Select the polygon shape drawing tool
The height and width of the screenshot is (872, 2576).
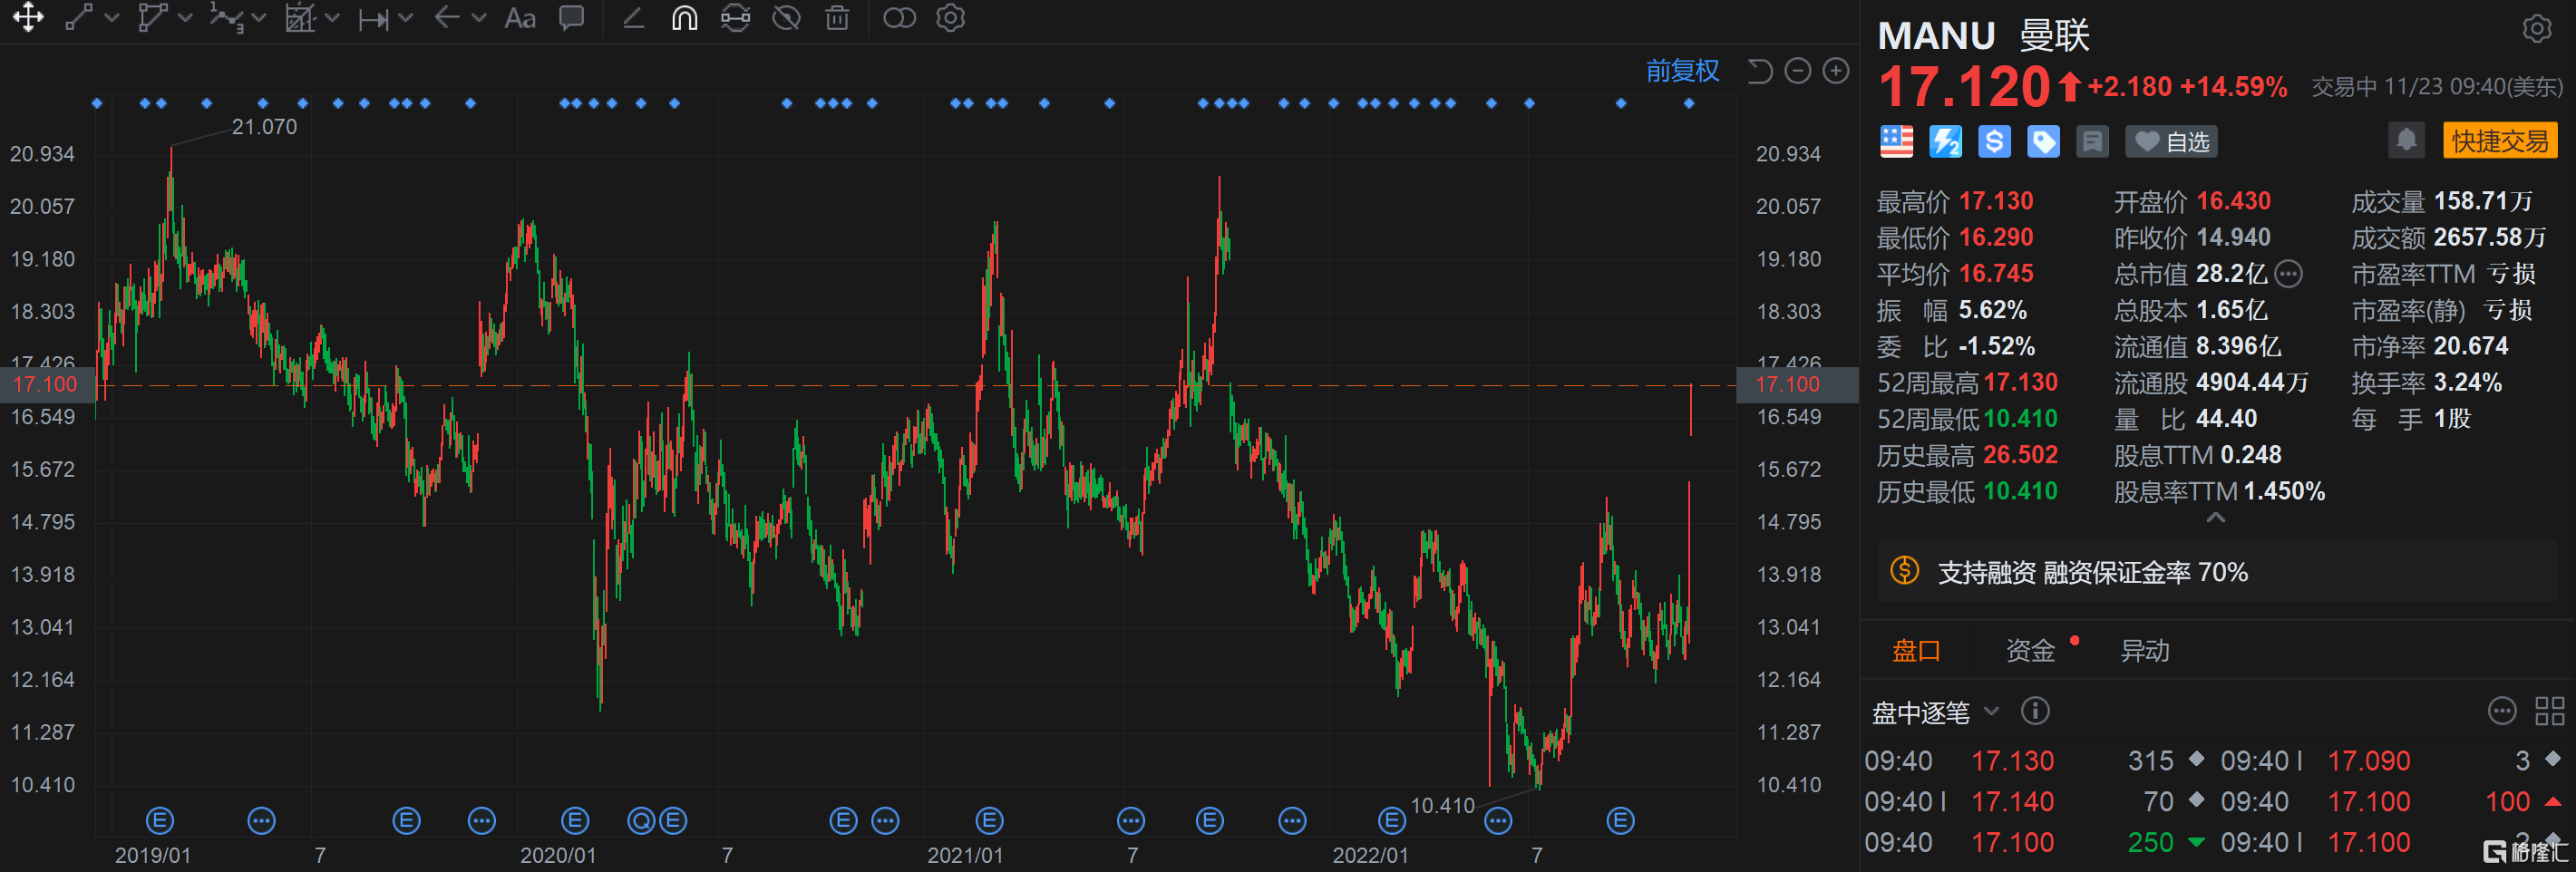coord(152,18)
